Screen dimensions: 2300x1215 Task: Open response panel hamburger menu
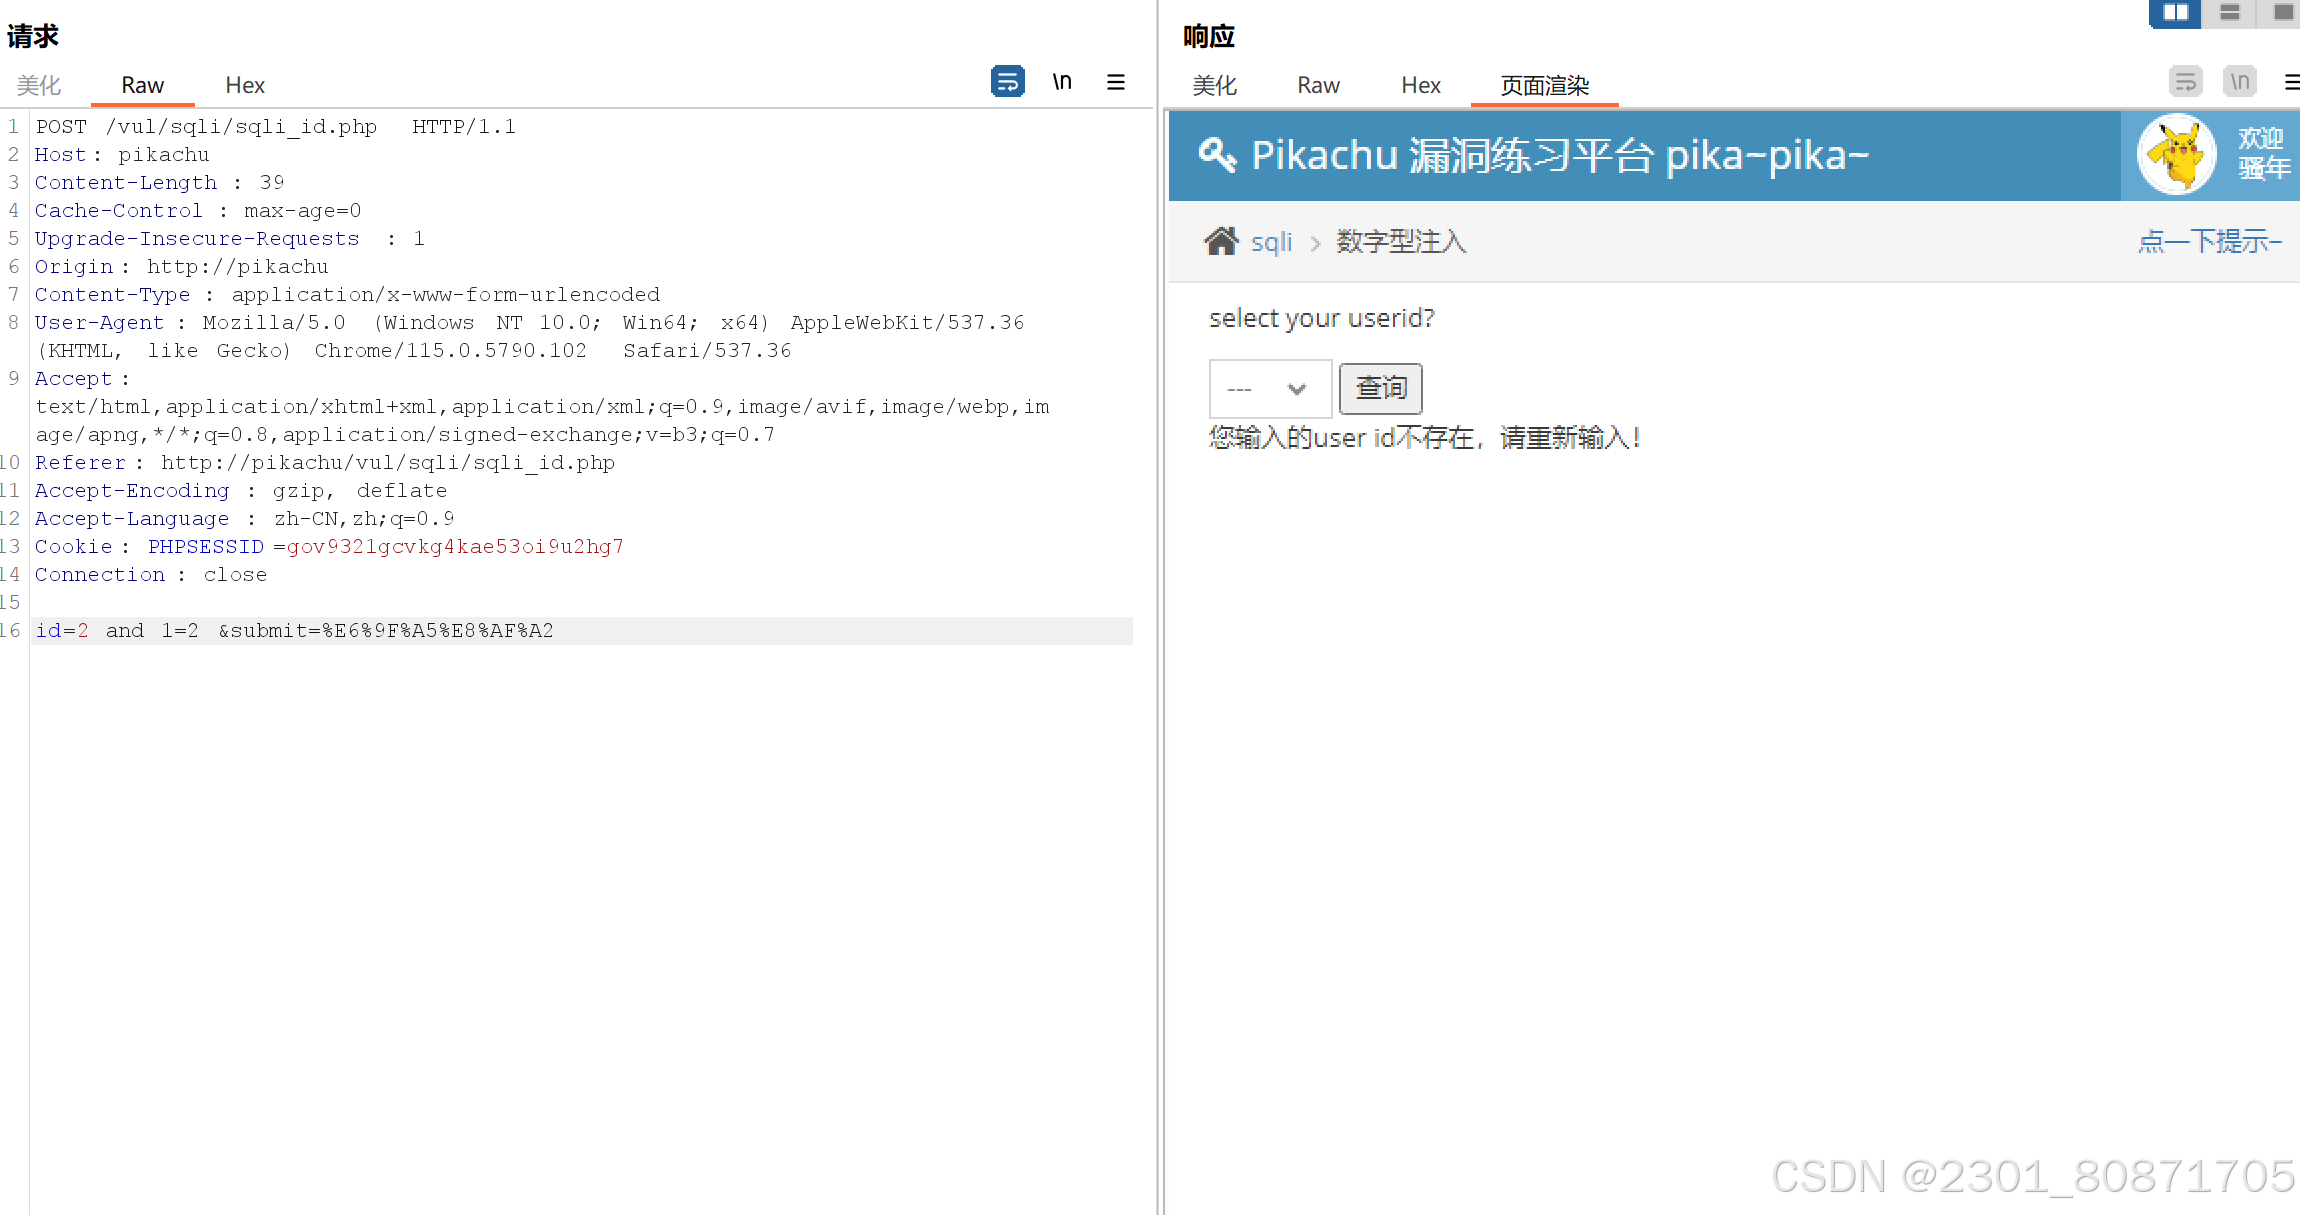[x=2291, y=82]
